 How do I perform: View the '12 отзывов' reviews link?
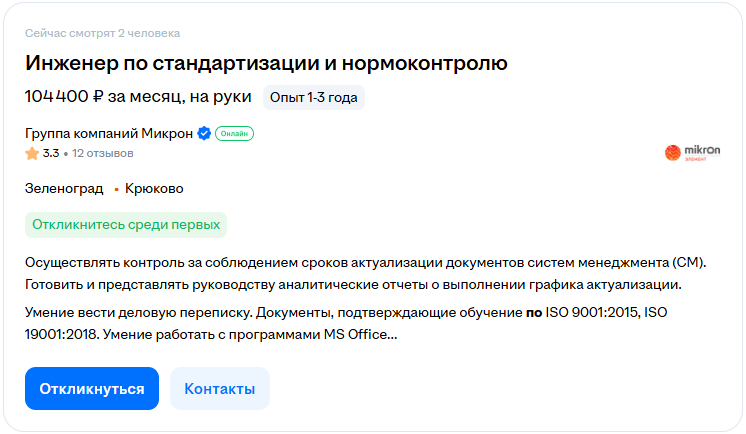click(x=102, y=153)
